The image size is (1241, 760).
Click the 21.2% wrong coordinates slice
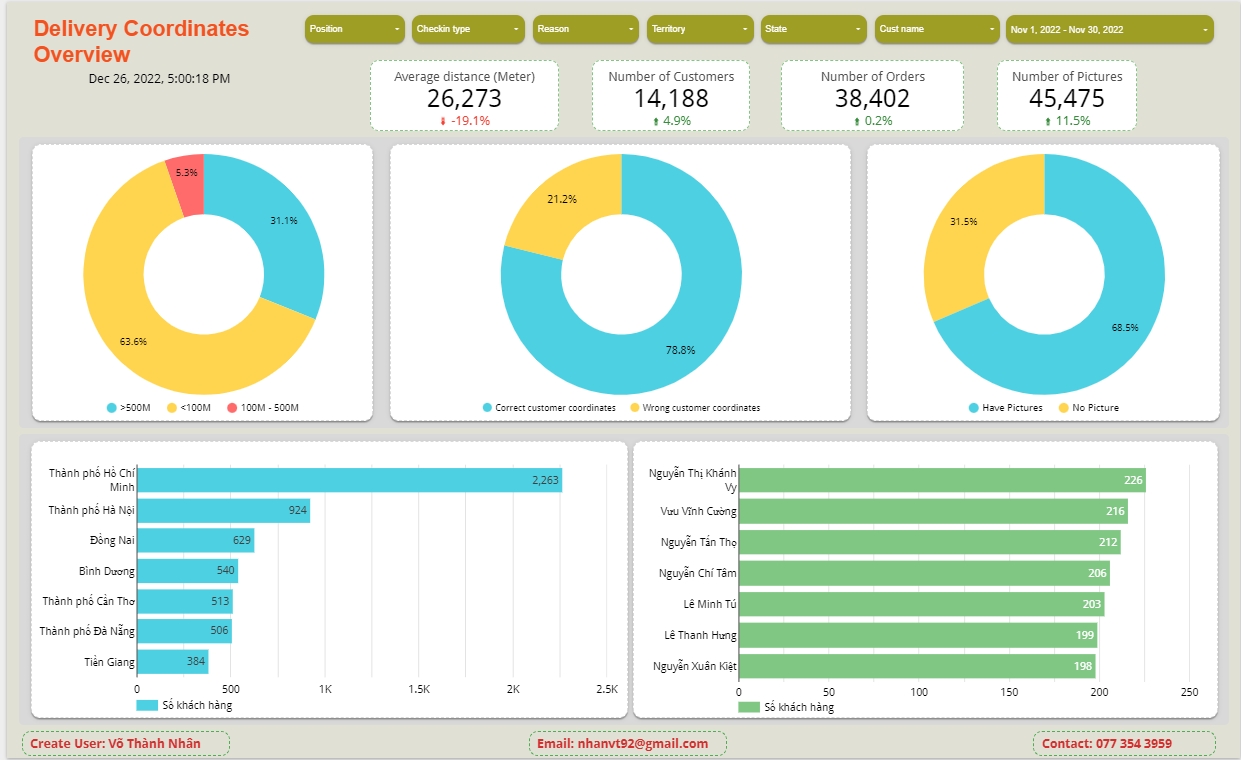pos(560,200)
